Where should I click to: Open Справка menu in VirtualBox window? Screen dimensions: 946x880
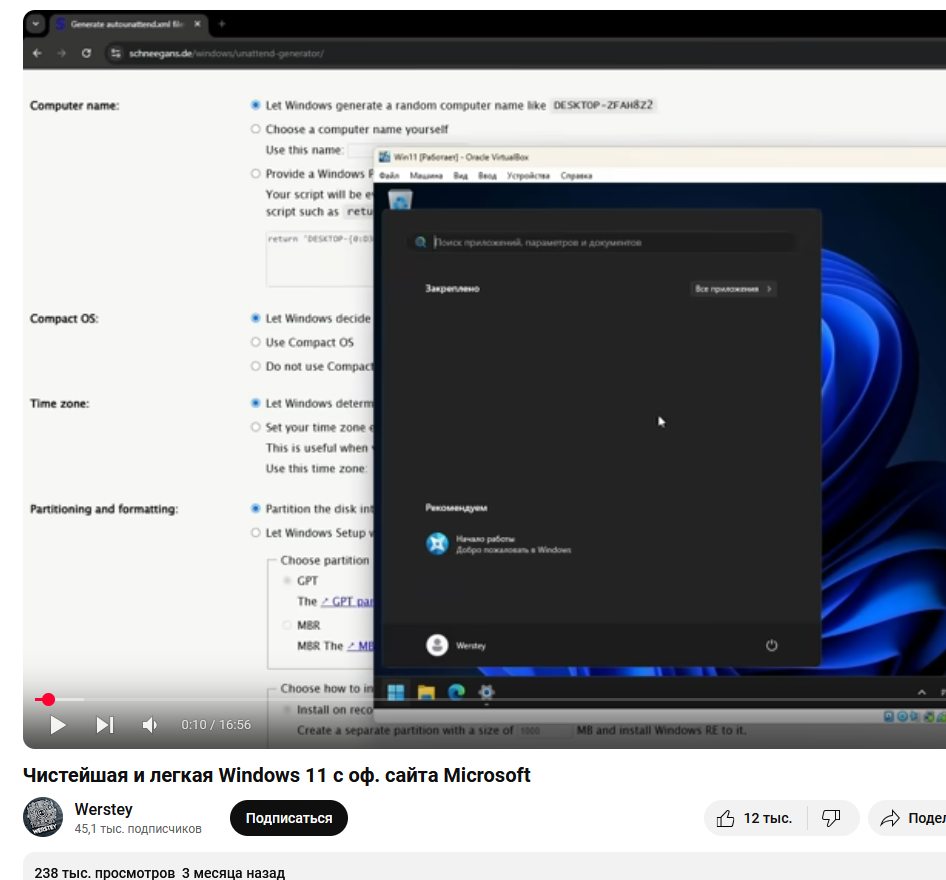[x=576, y=176]
